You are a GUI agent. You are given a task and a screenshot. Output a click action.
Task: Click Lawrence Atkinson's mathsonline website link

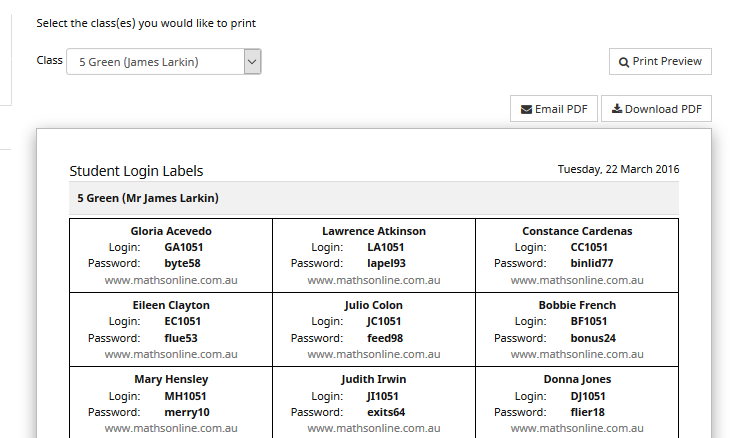374,280
